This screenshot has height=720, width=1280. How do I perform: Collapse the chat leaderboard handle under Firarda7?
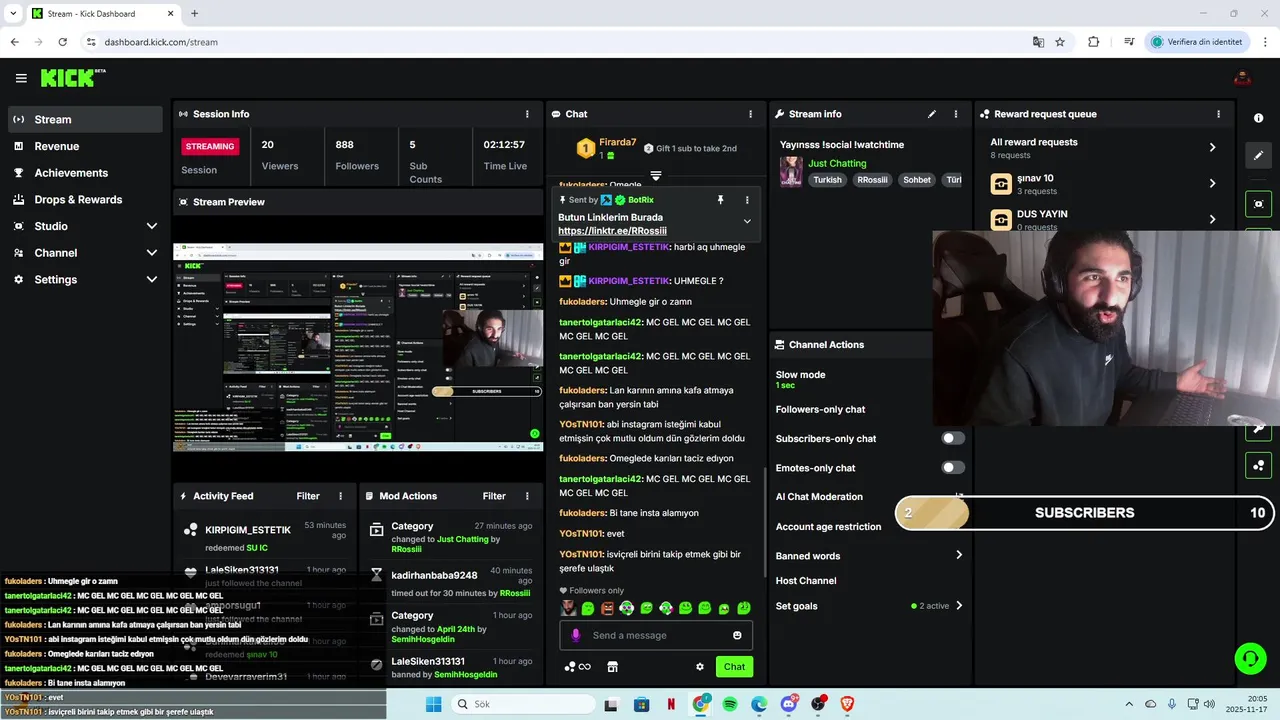(x=656, y=175)
